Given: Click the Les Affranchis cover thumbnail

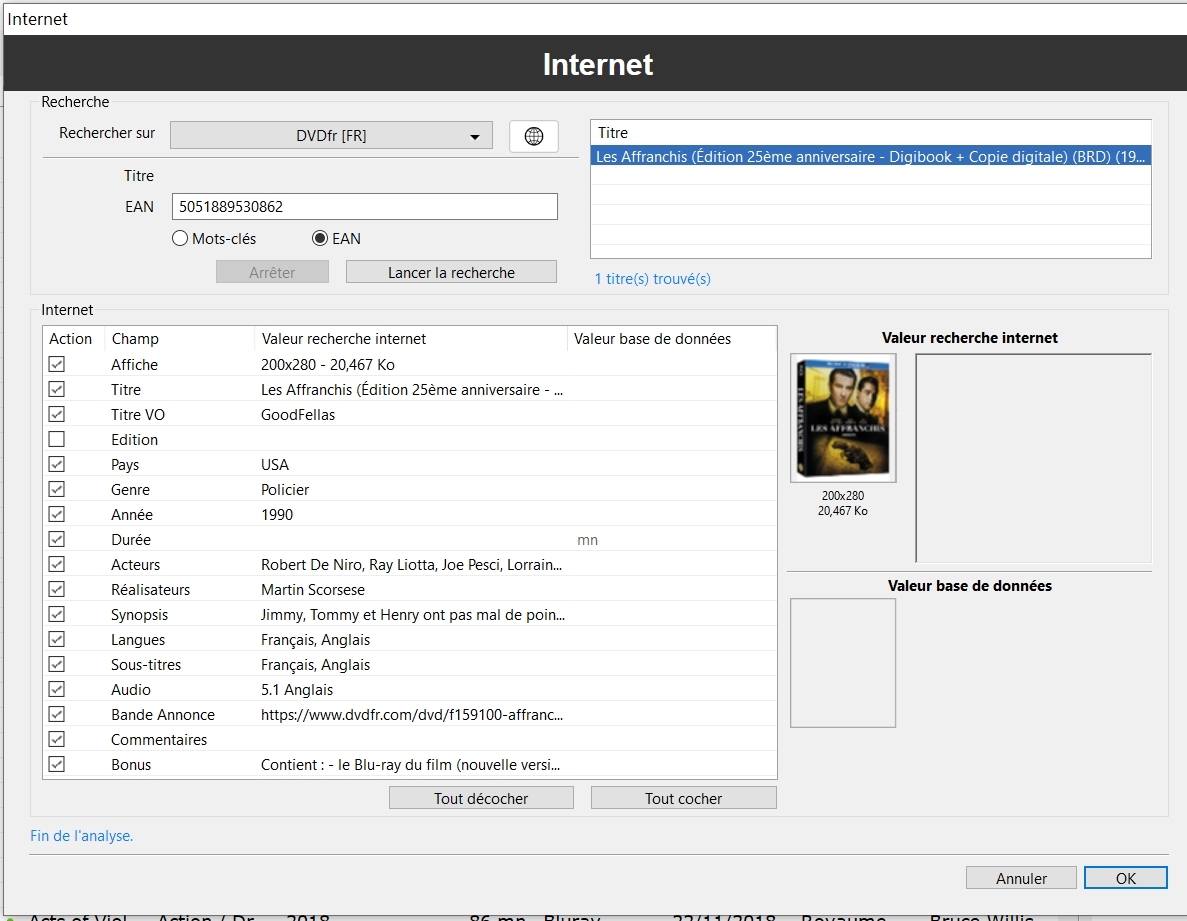Looking at the screenshot, I should pyautogui.click(x=843, y=418).
